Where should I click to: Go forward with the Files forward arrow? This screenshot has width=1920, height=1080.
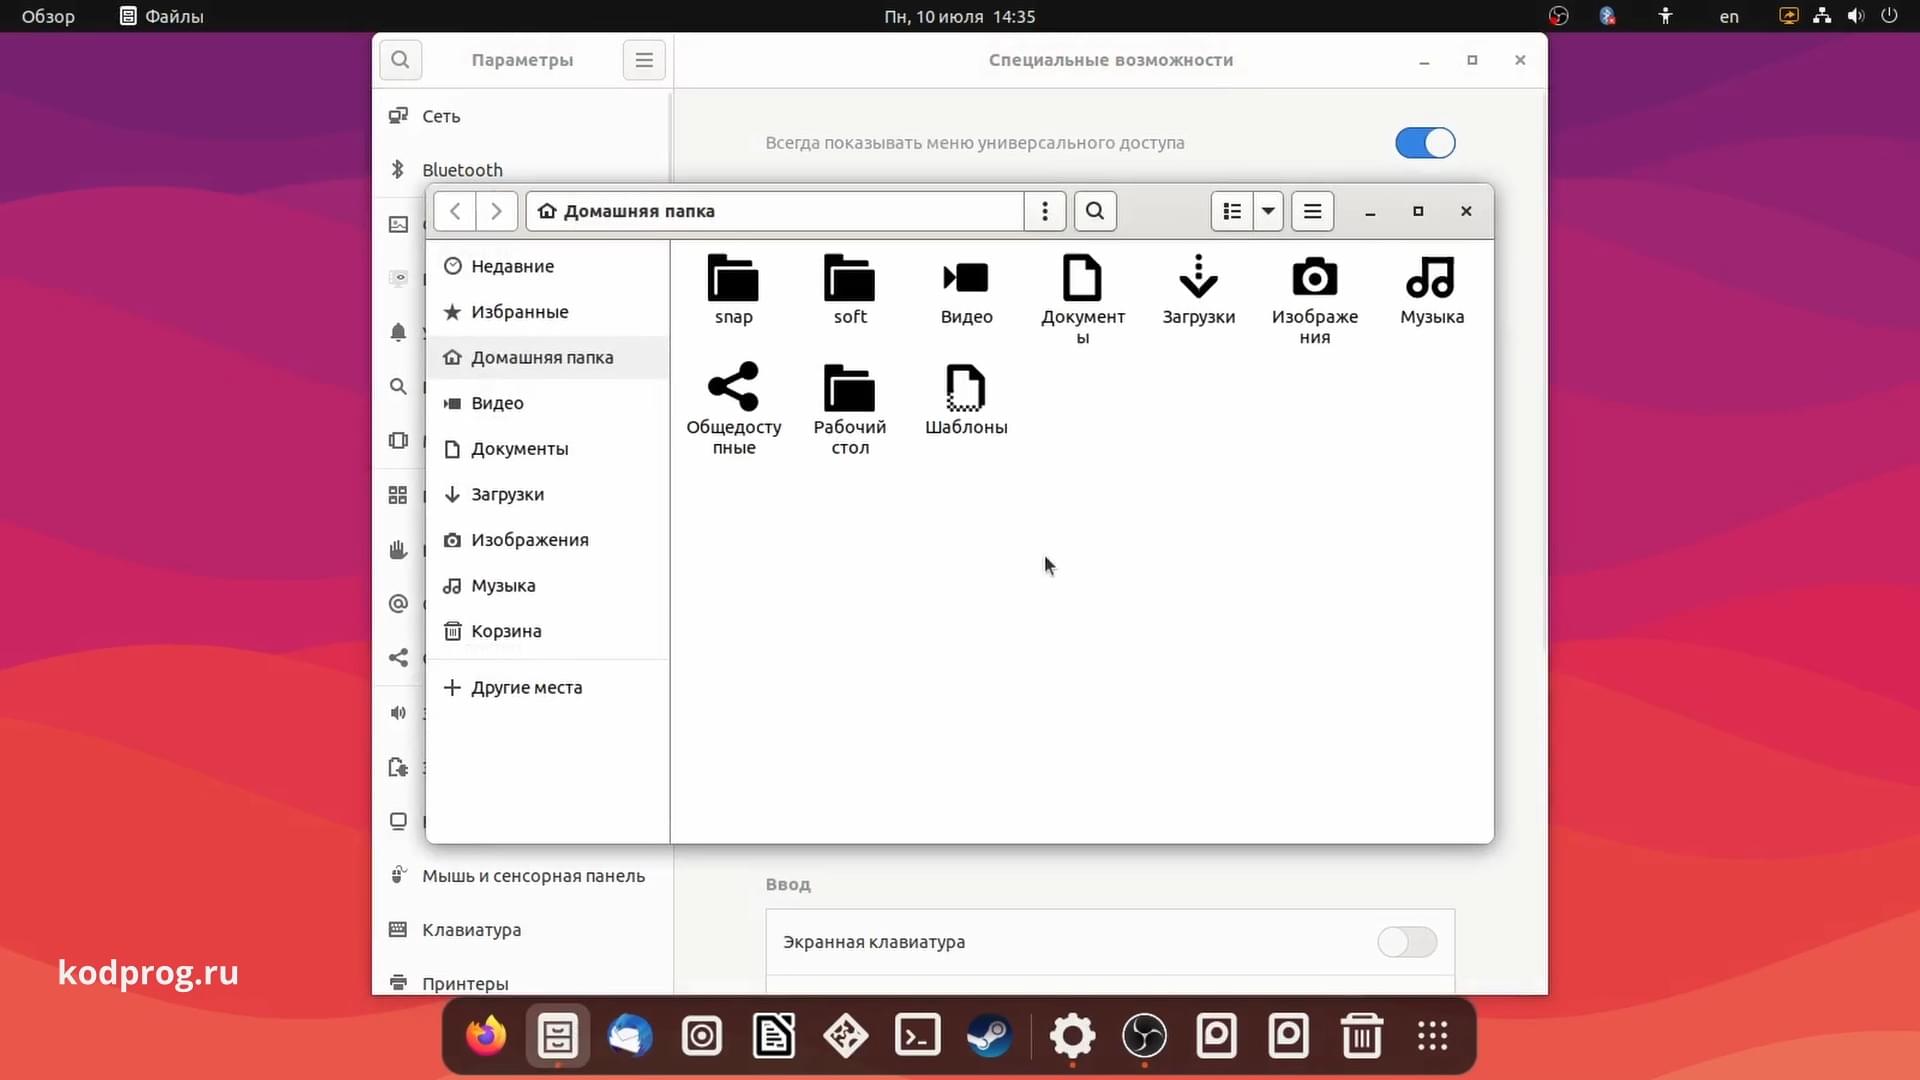click(x=496, y=211)
